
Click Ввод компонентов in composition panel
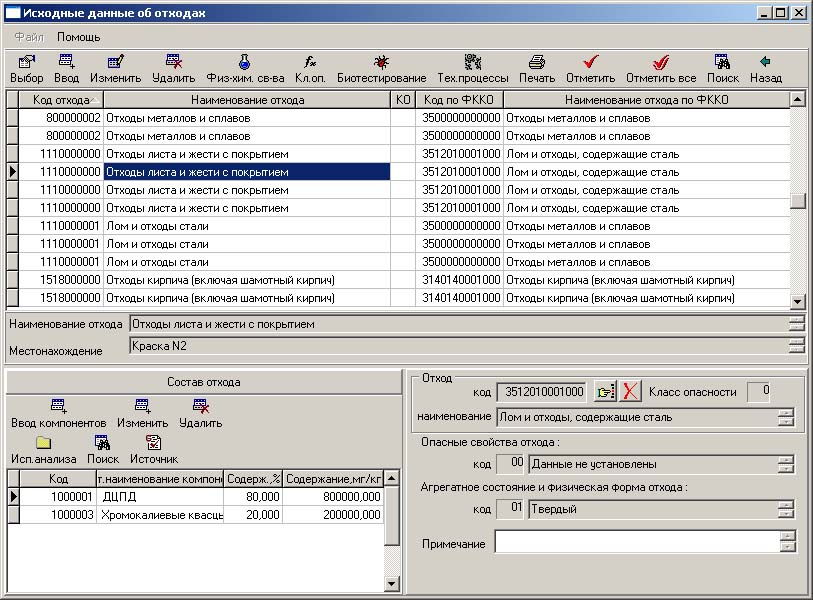[x=58, y=414]
